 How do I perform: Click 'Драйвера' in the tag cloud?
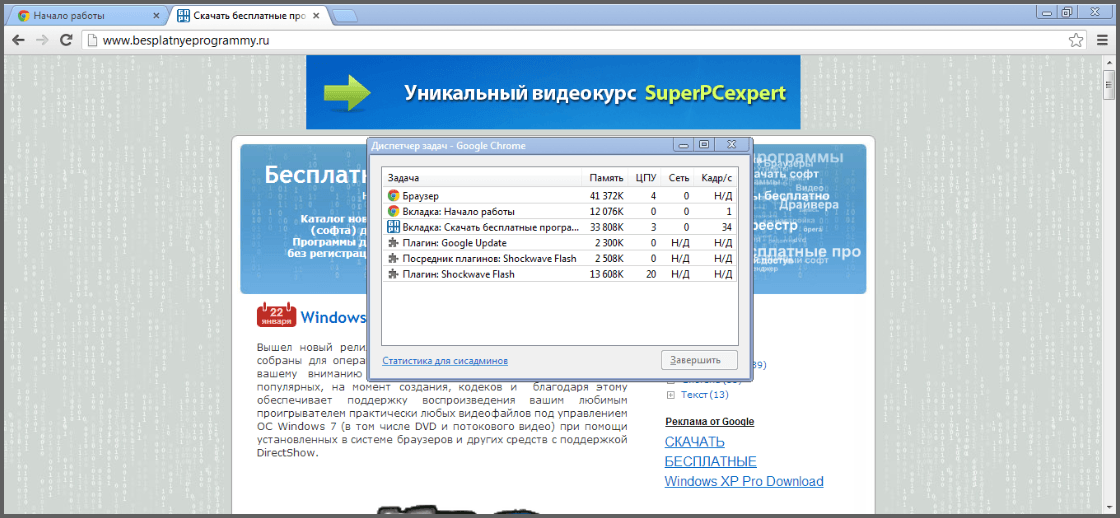[x=809, y=205]
